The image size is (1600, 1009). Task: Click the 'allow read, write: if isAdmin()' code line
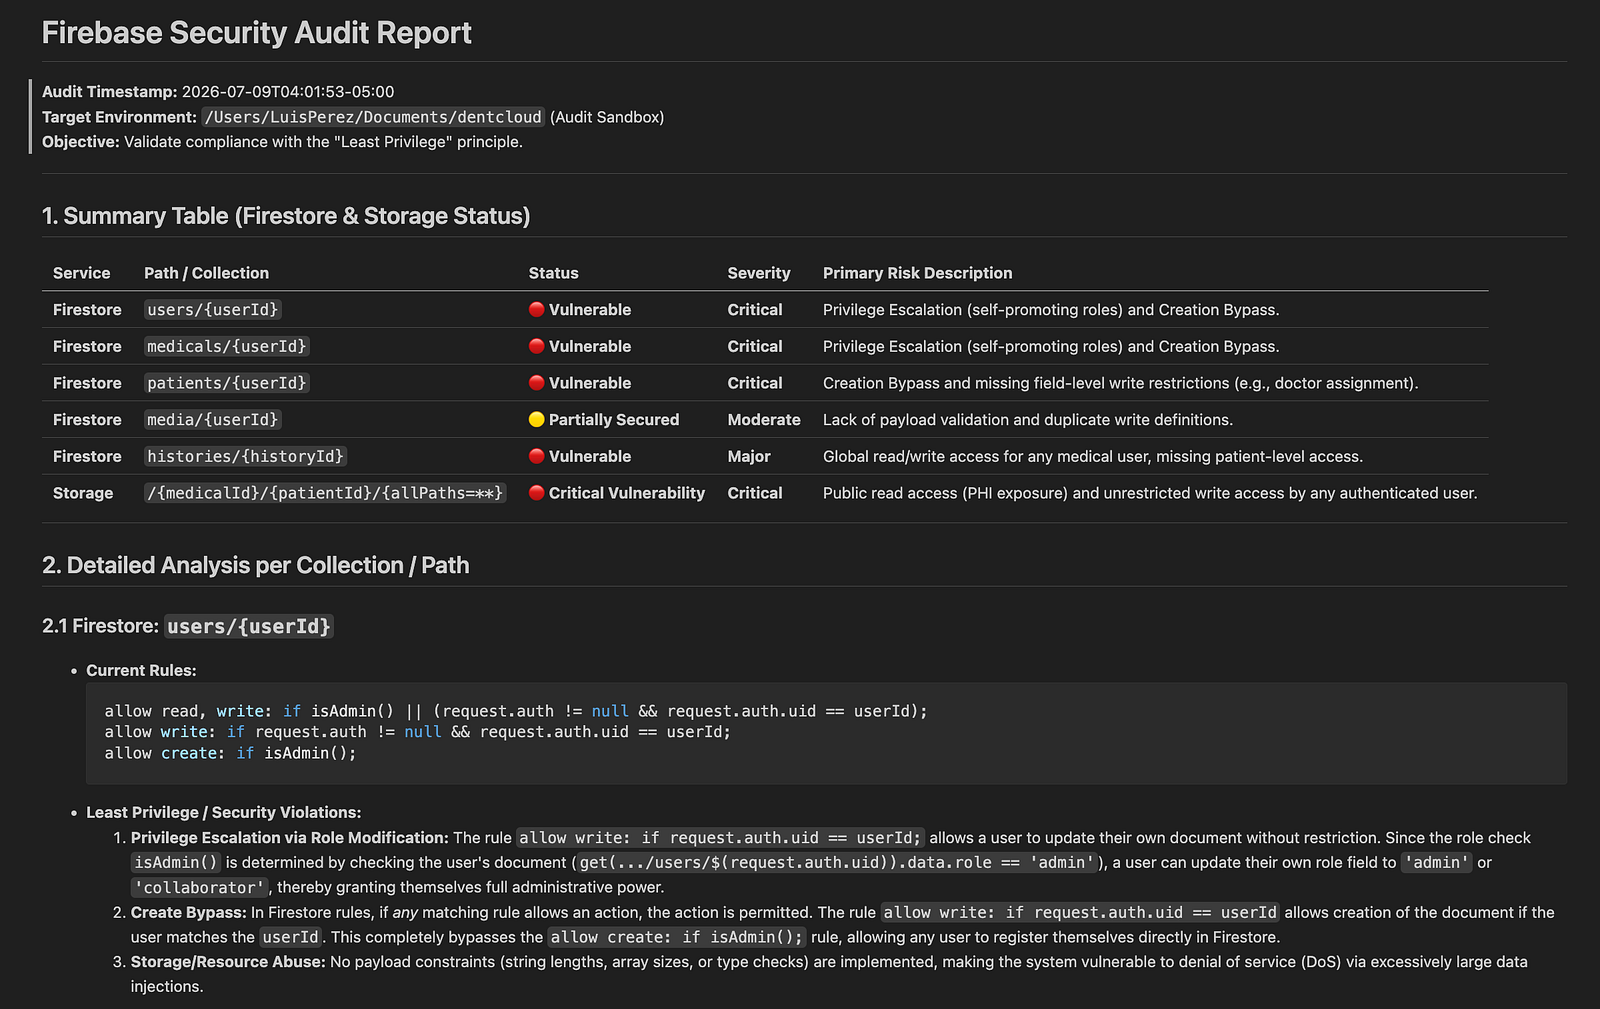[x=516, y=711]
